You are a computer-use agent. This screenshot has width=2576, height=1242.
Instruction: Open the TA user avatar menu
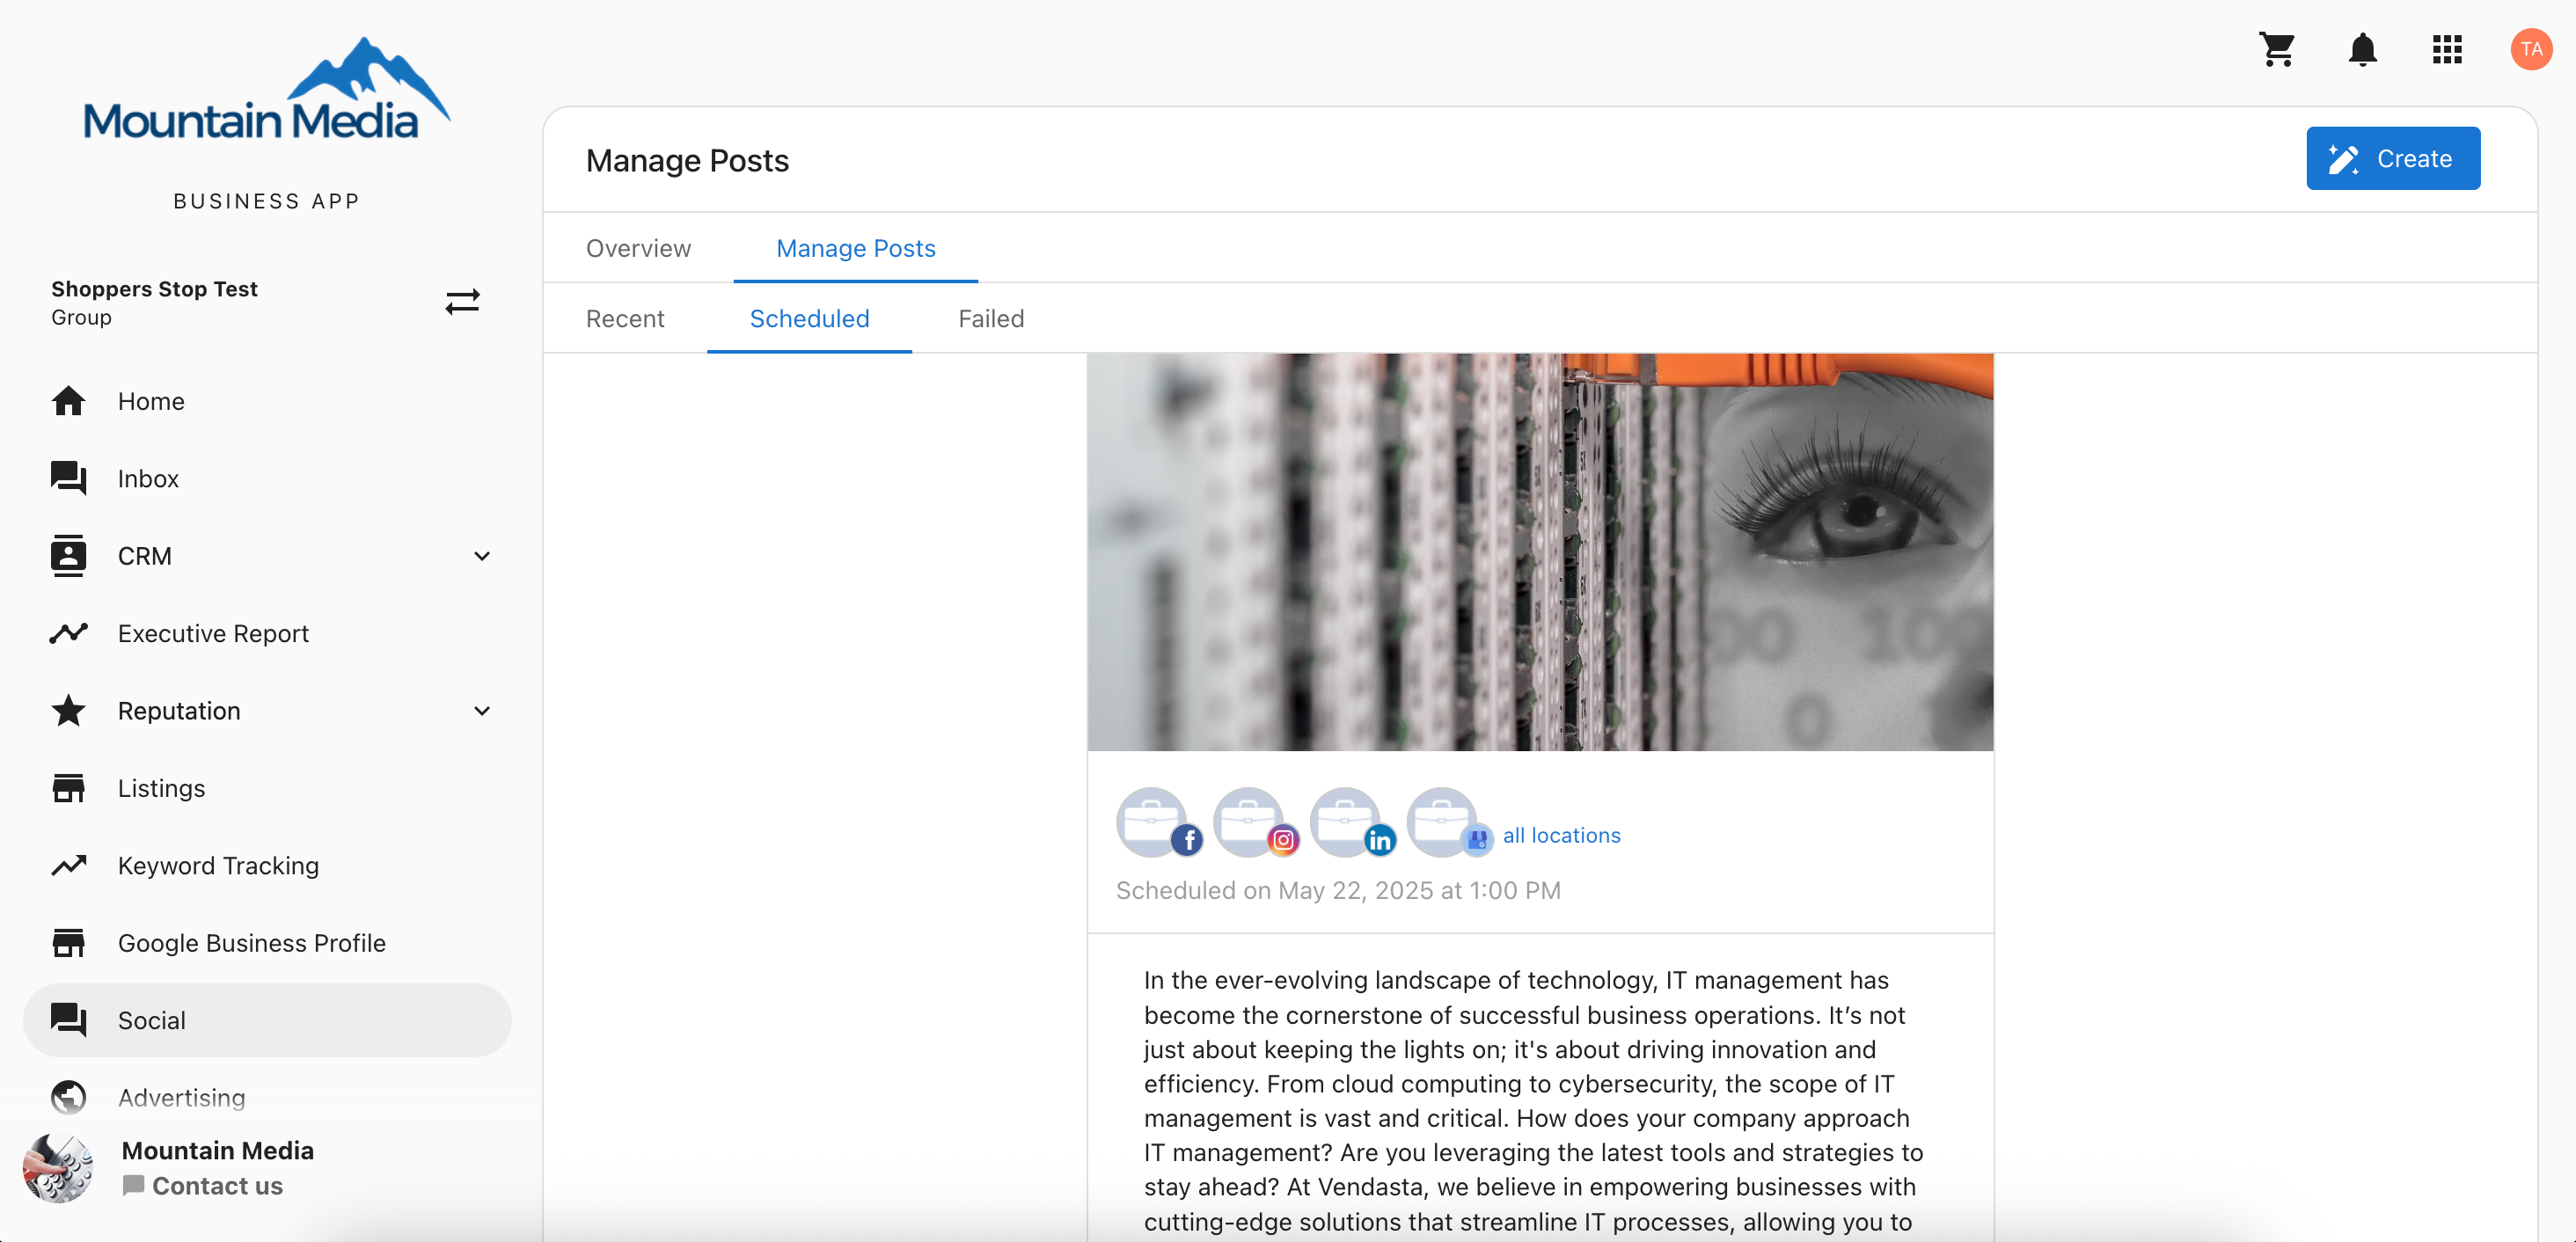click(2531, 49)
